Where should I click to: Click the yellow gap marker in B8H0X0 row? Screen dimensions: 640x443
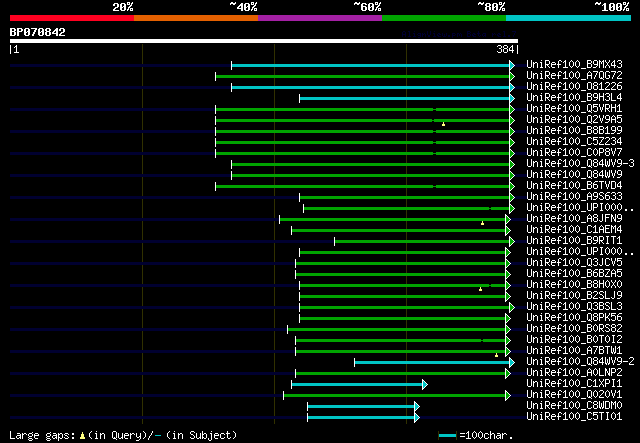[x=480, y=289]
